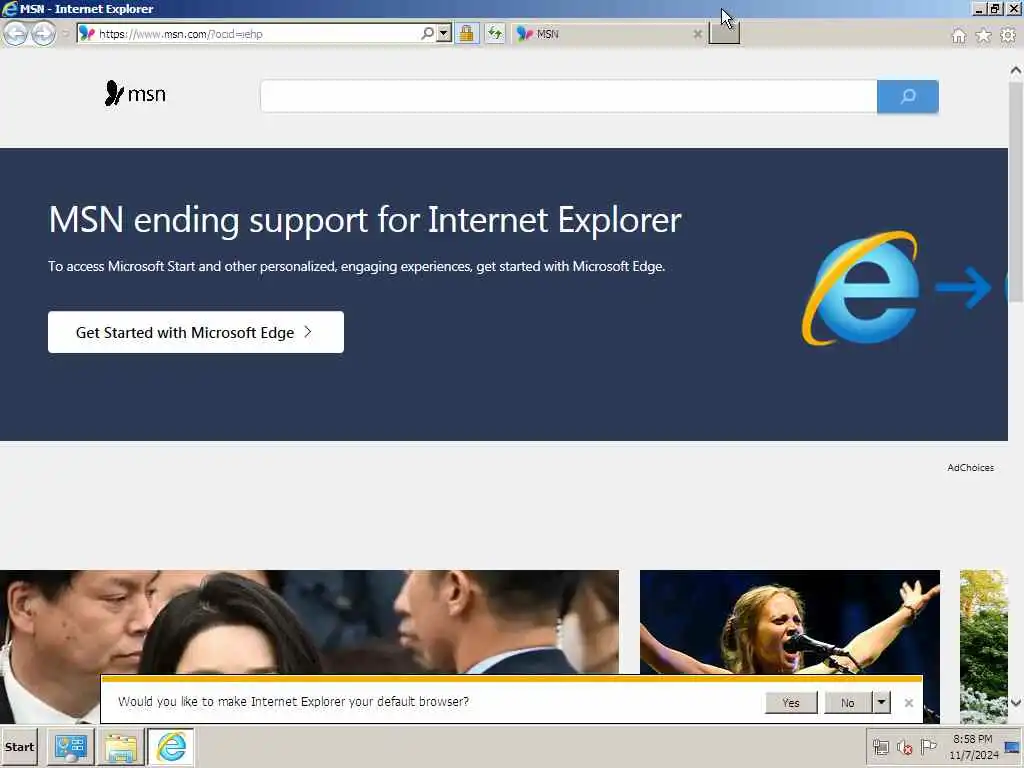Viewport: 1024px width, 768px height.
Task: Click No on default browser prompt
Action: tap(848, 703)
